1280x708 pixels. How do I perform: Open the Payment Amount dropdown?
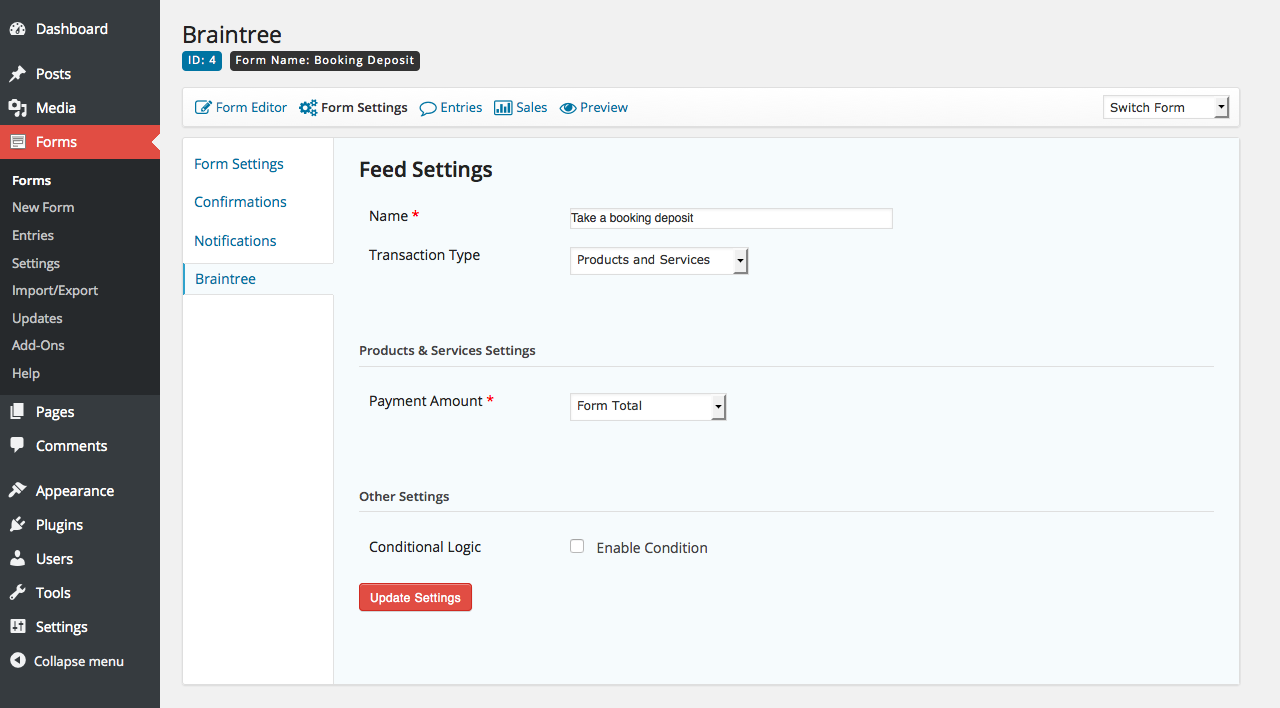648,406
